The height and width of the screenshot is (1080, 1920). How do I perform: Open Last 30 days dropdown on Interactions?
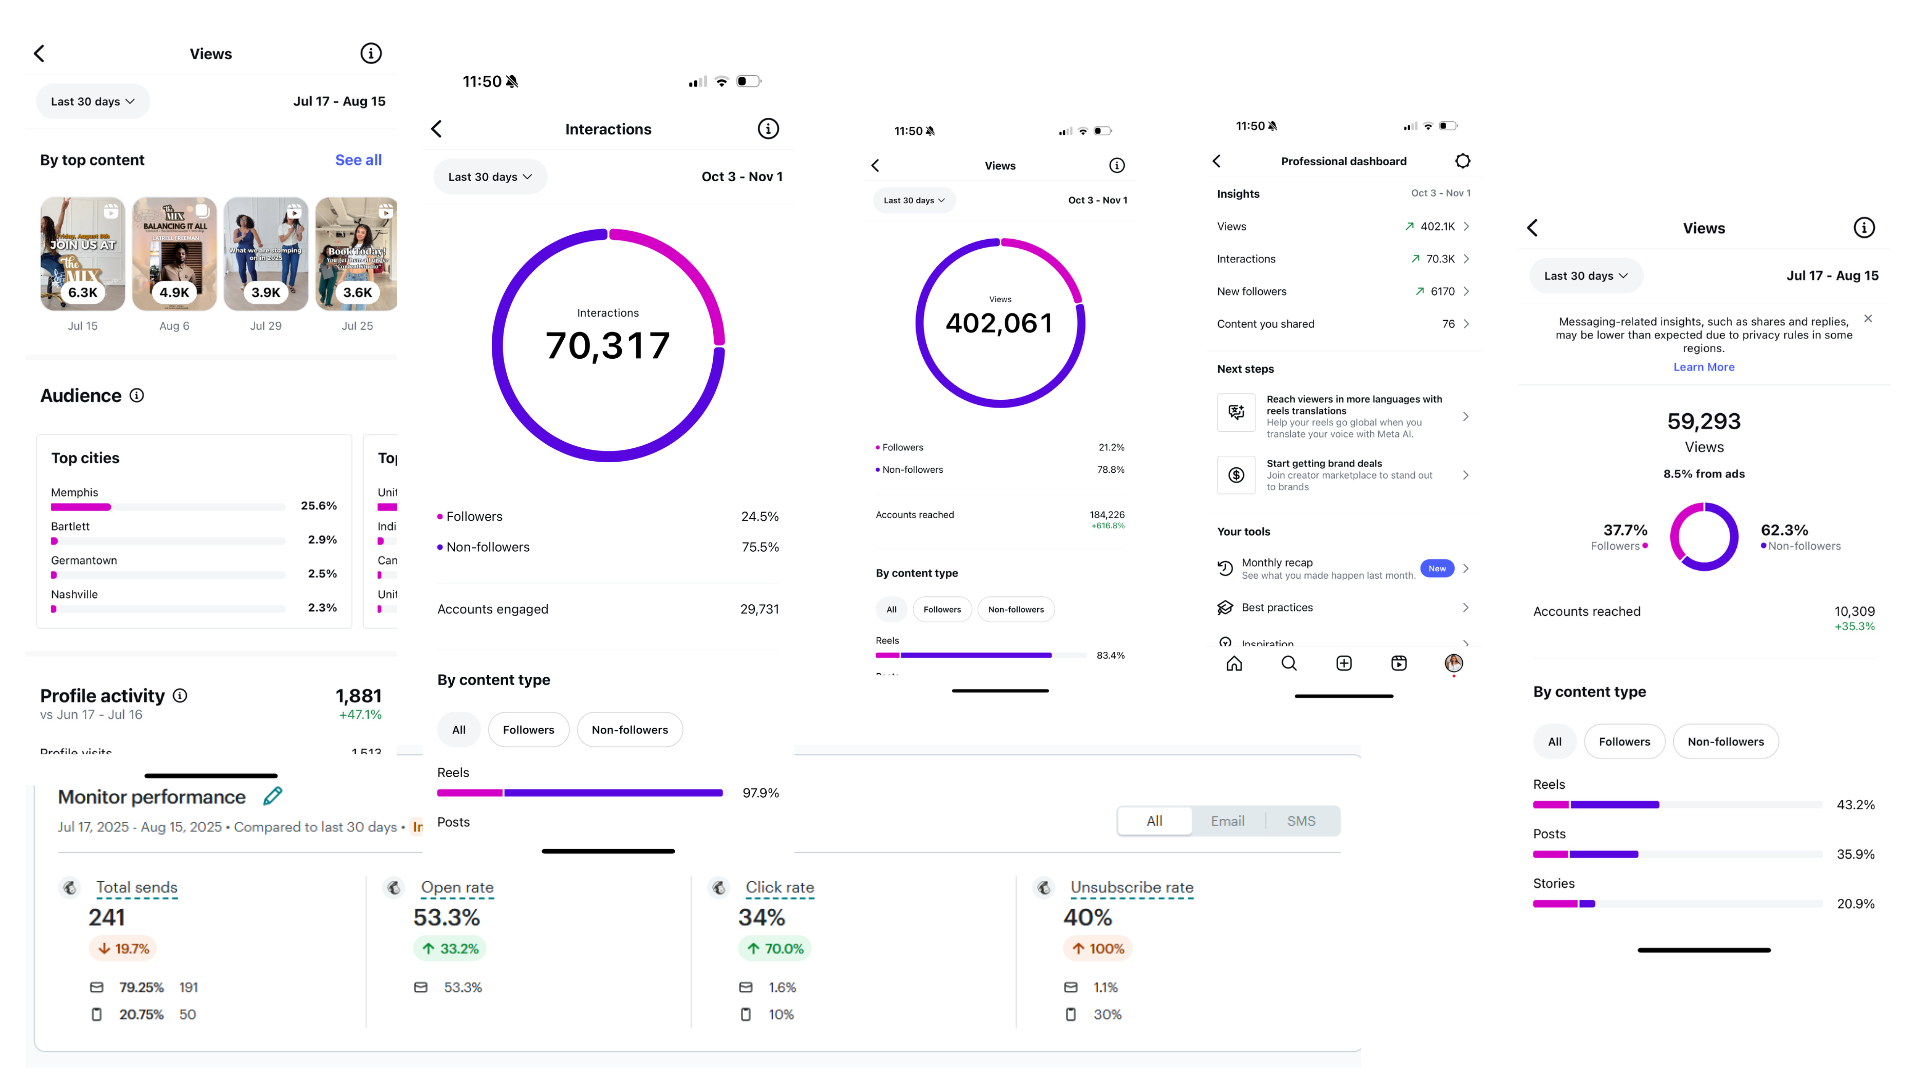pyautogui.click(x=490, y=177)
